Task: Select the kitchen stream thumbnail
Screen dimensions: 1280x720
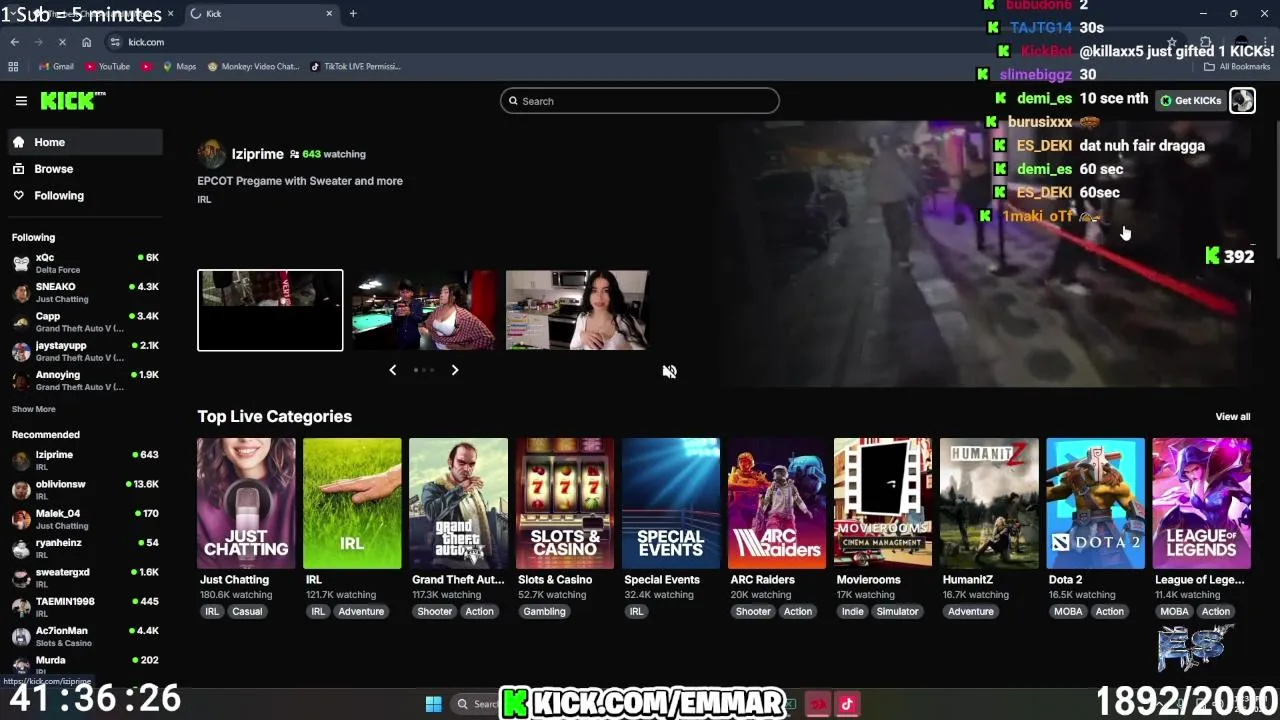Action: (x=577, y=310)
